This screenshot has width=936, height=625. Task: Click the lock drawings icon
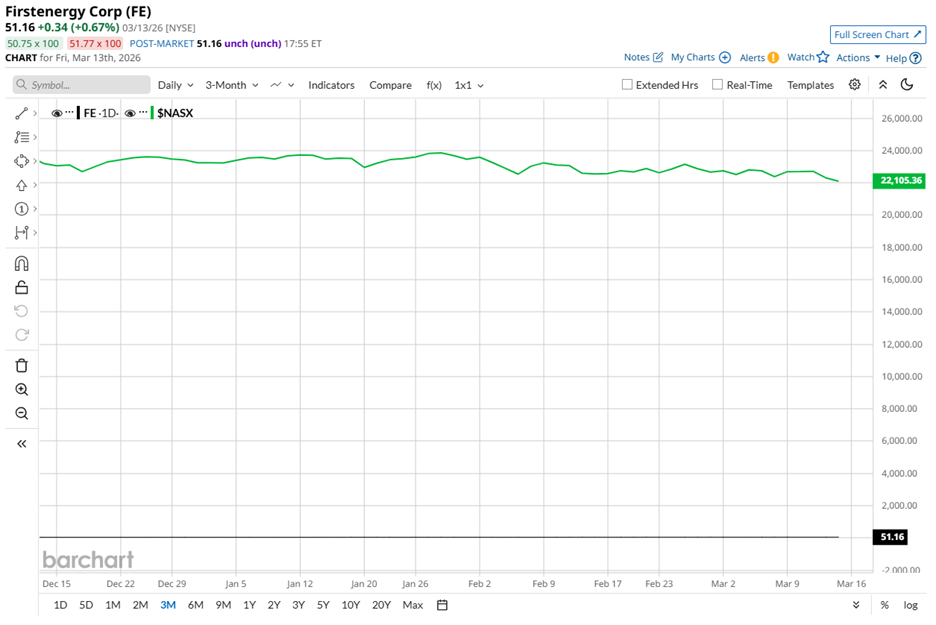click(x=21, y=287)
